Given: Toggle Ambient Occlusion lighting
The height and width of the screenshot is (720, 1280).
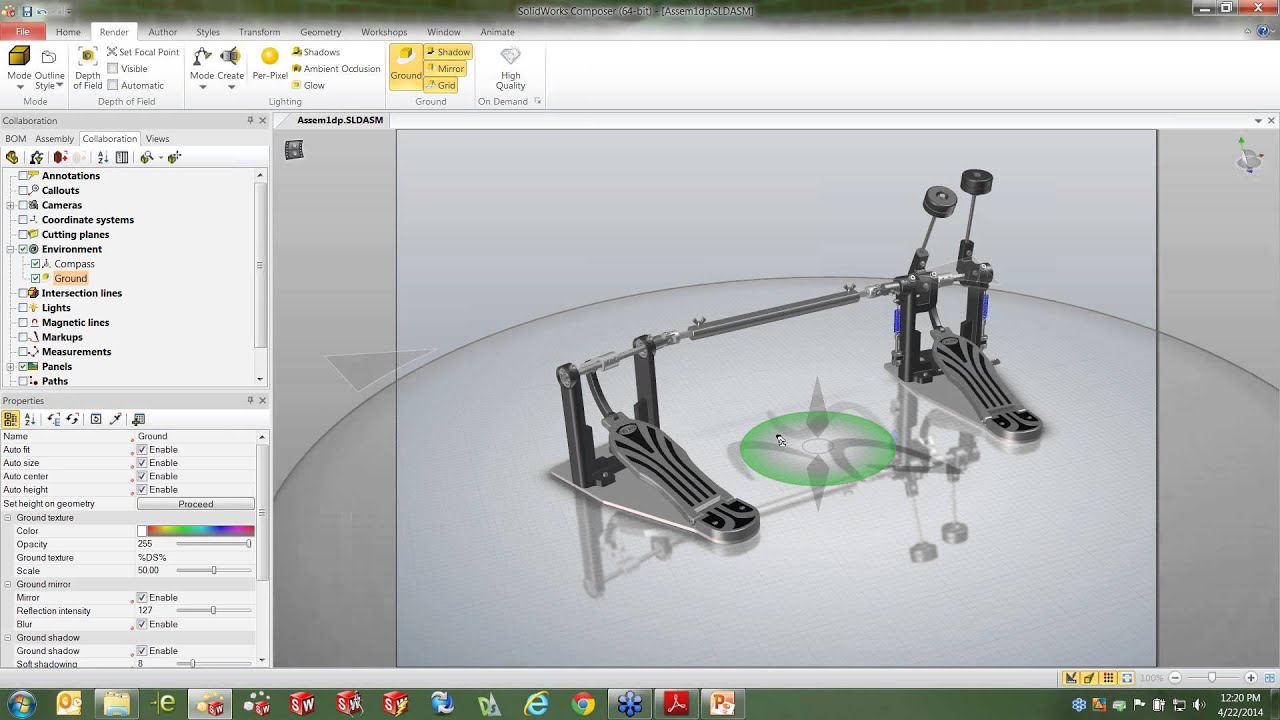Looking at the screenshot, I should pyautogui.click(x=336, y=69).
